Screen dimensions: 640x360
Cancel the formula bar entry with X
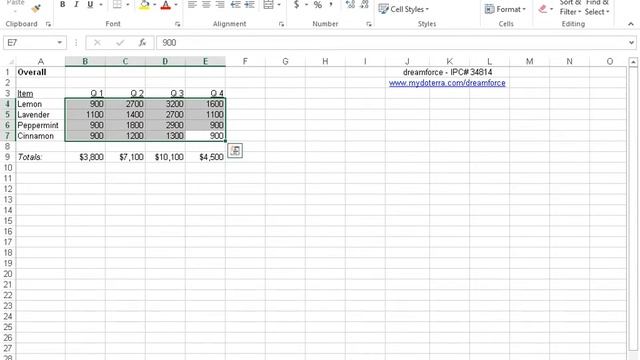(97, 42)
